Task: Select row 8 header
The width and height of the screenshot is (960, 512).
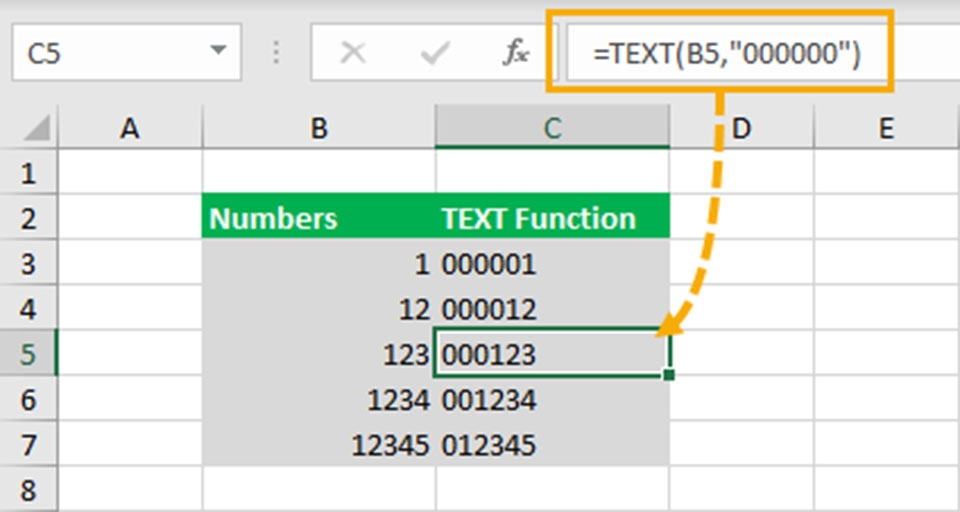Action: click(29, 489)
